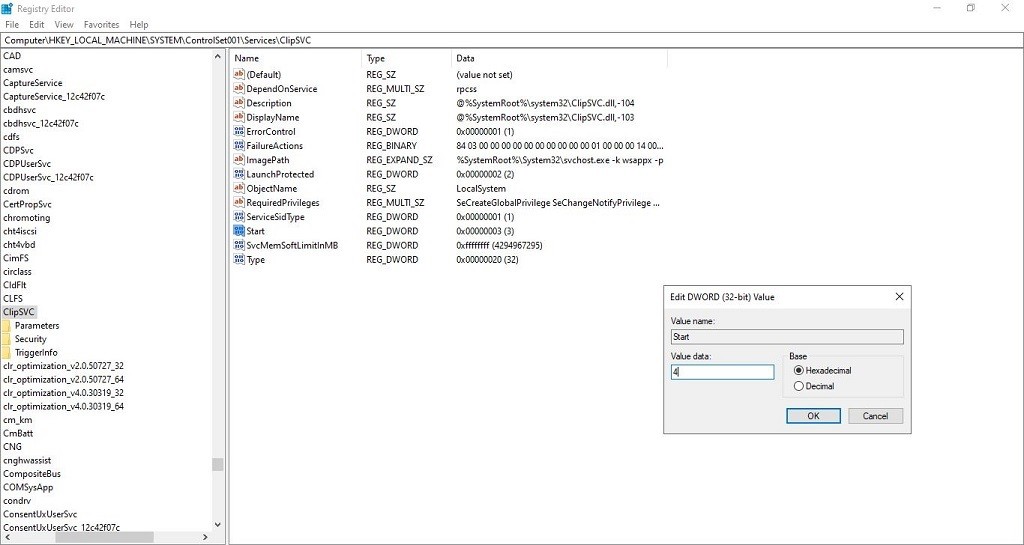
Task: Select the chromoting key
Action: tap(27, 218)
